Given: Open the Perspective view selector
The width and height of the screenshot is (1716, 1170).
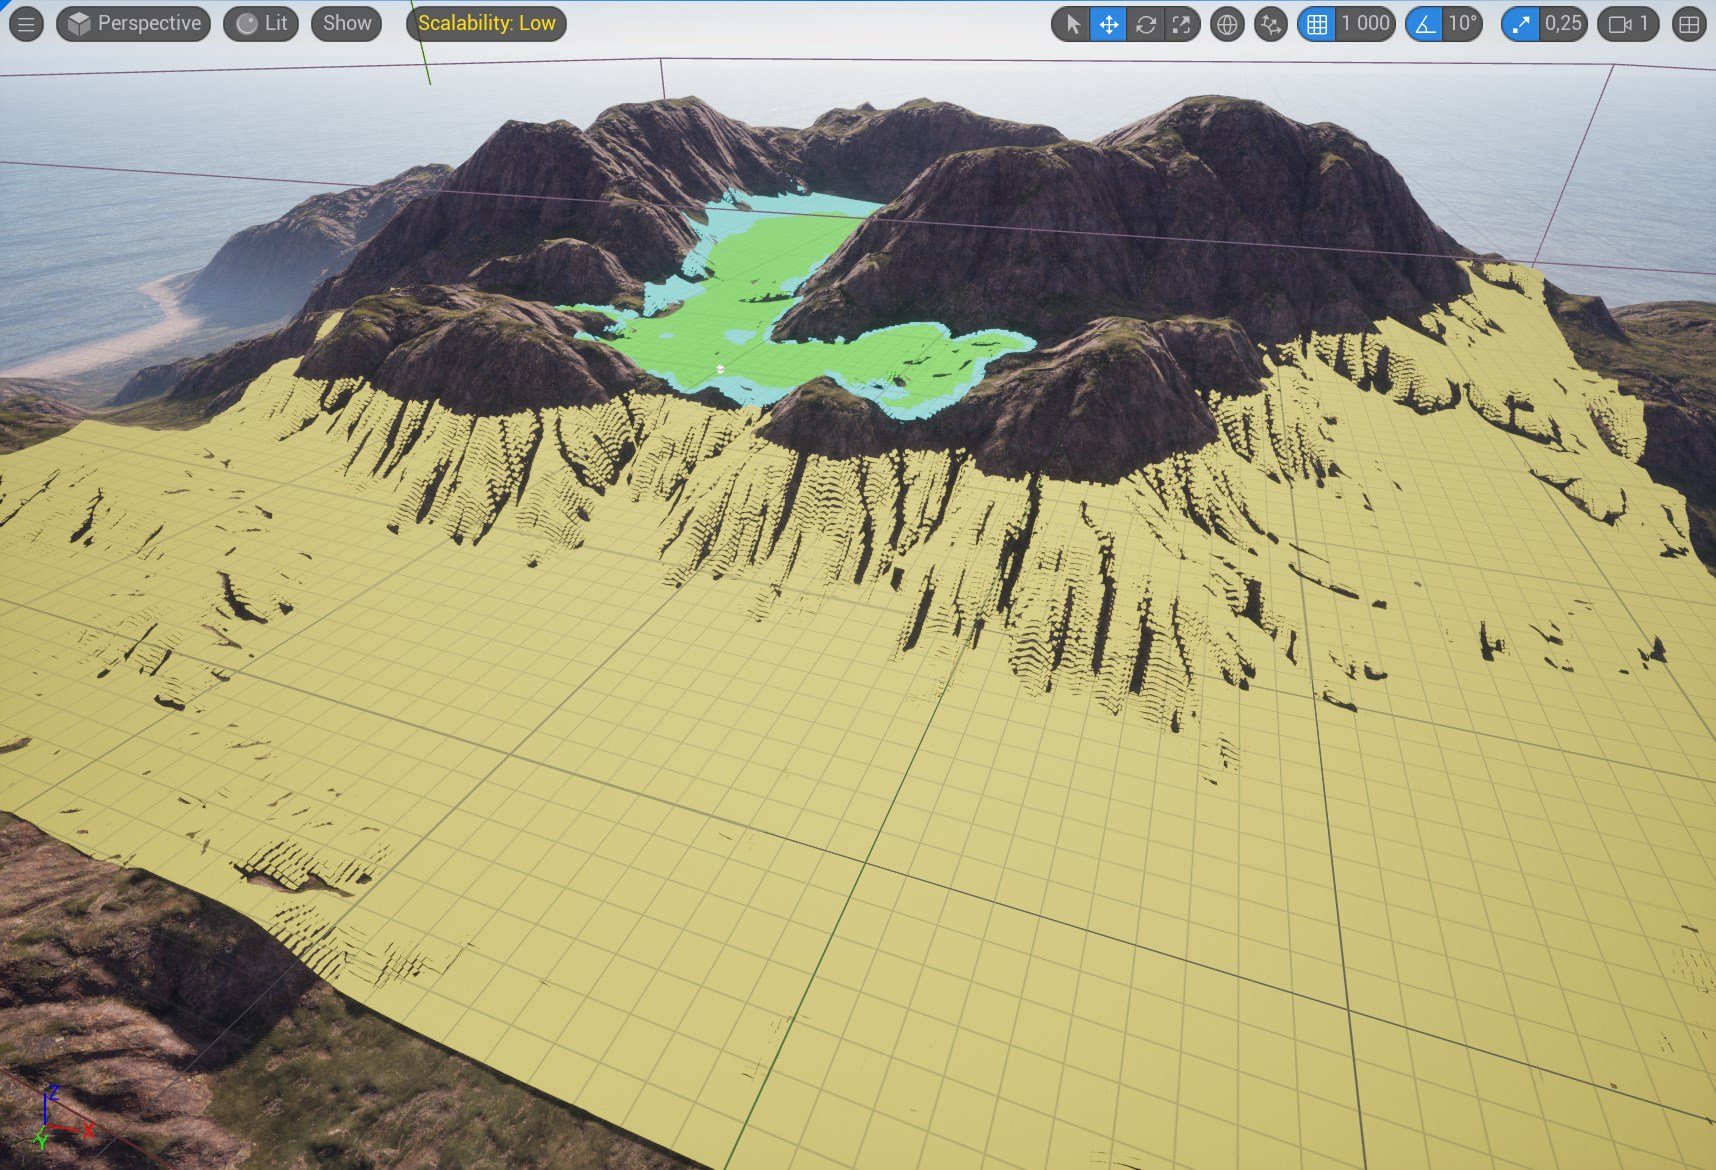Looking at the screenshot, I should point(133,23).
